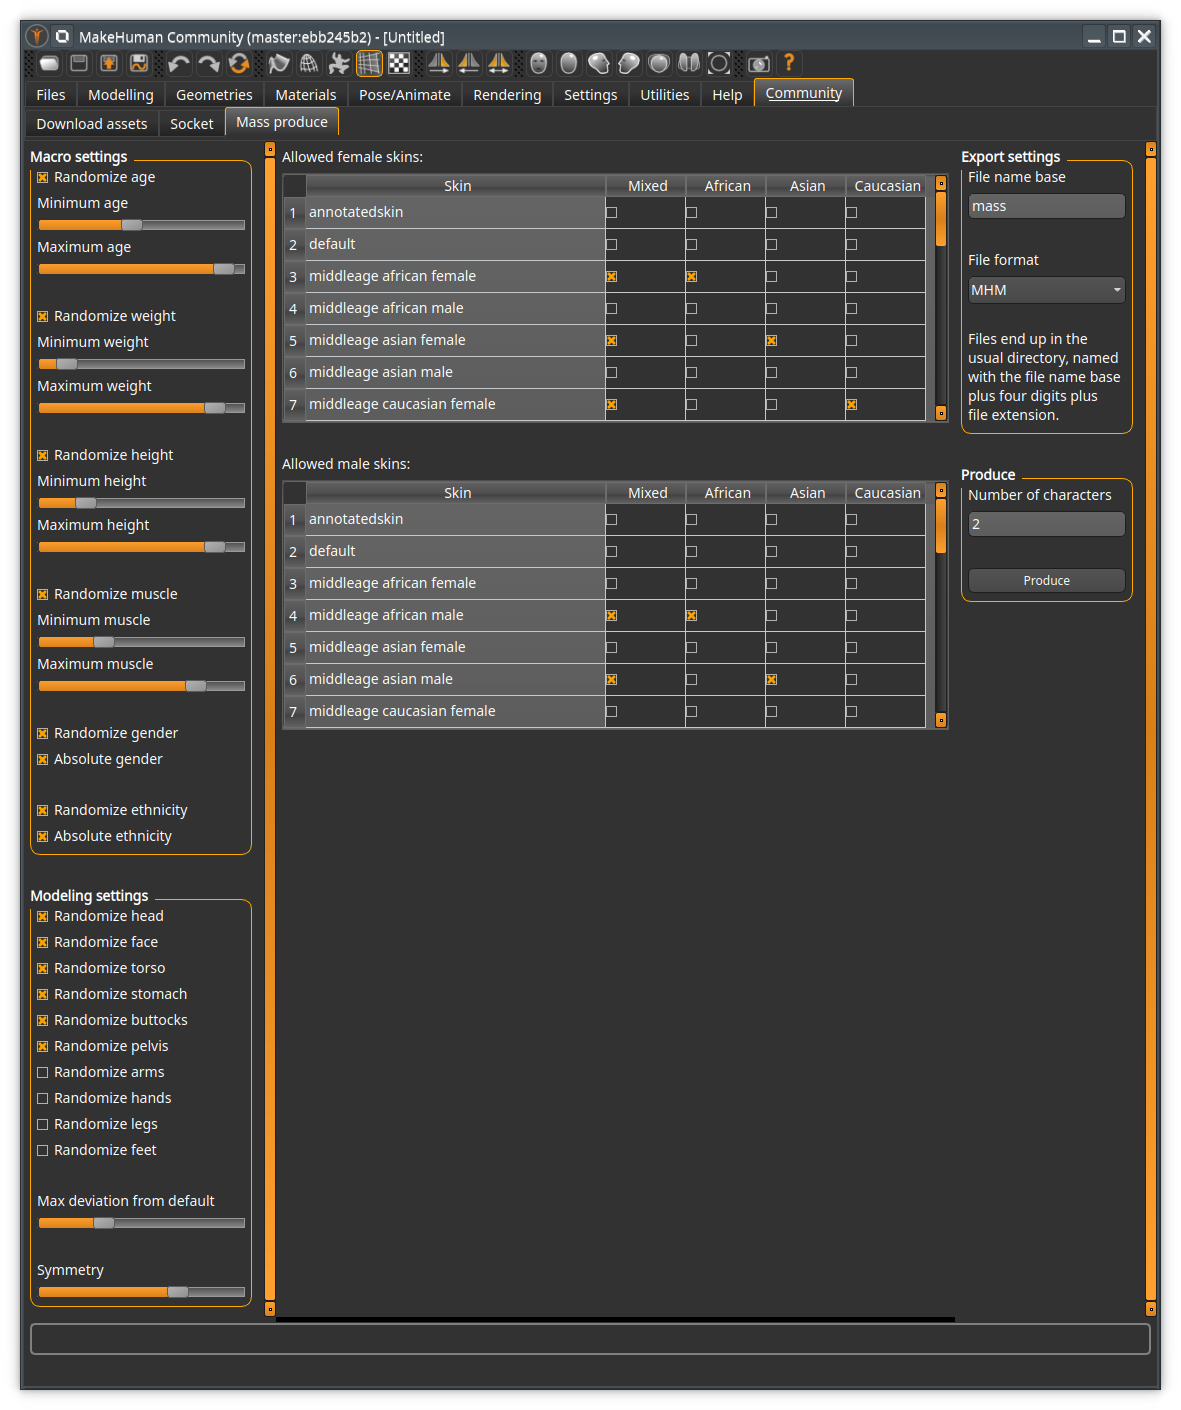Select the left-facing head profile view icon

[x=629, y=64]
